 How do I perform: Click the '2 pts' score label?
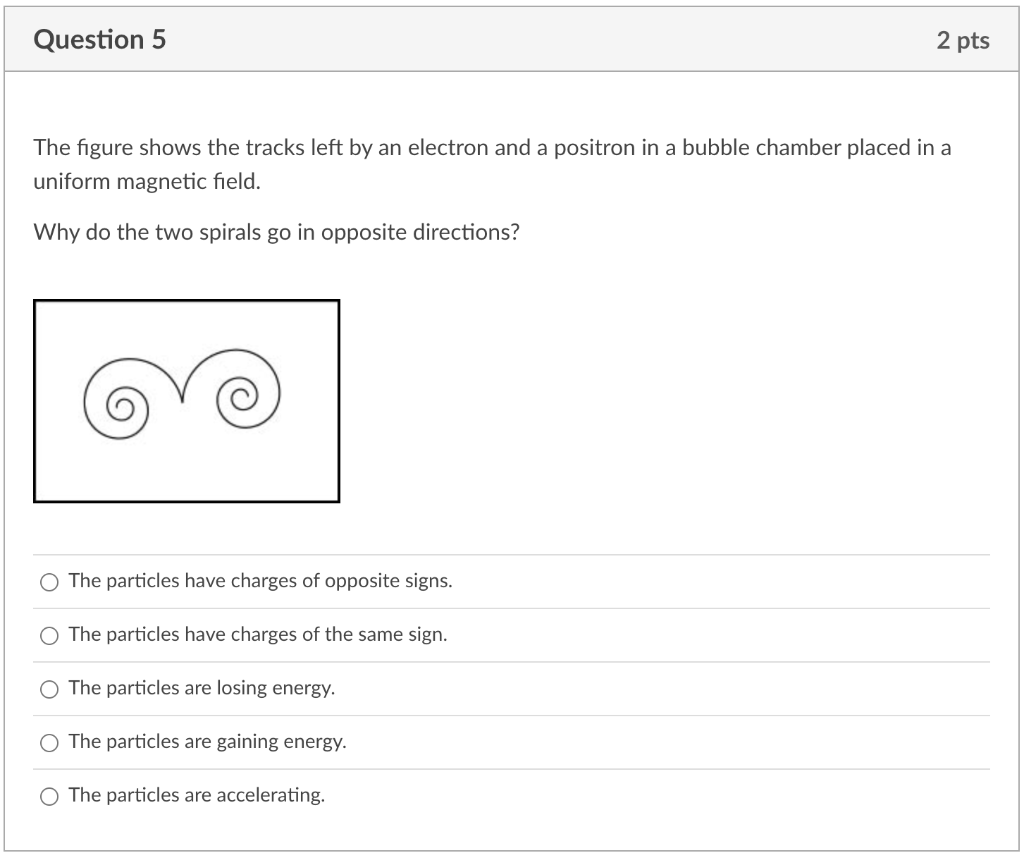point(963,40)
